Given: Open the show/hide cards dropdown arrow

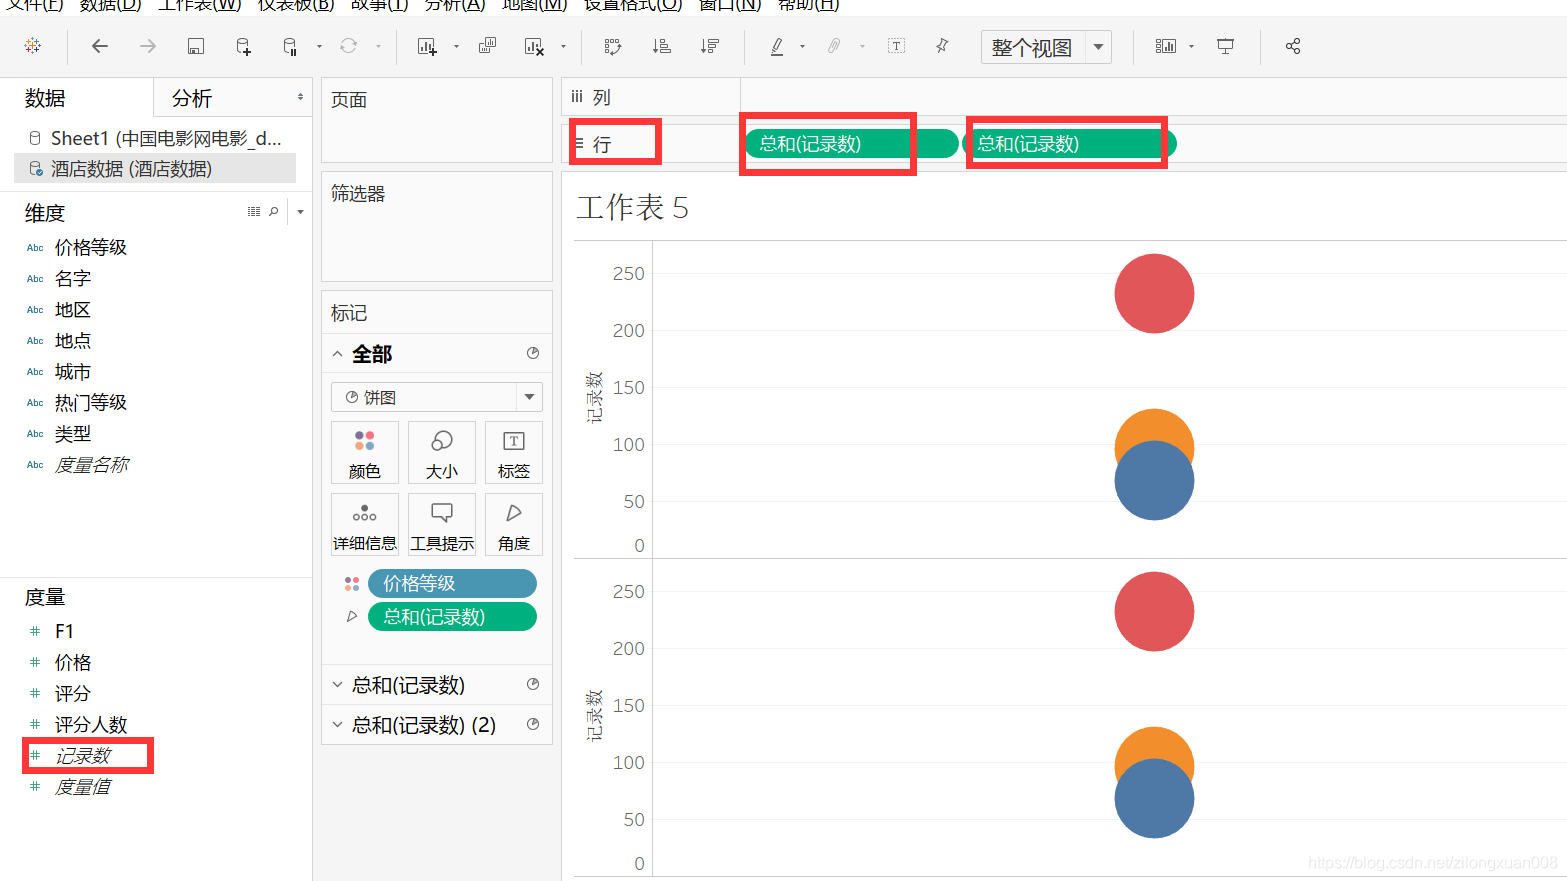Looking at the screenshot, I should coord(1191,46).
